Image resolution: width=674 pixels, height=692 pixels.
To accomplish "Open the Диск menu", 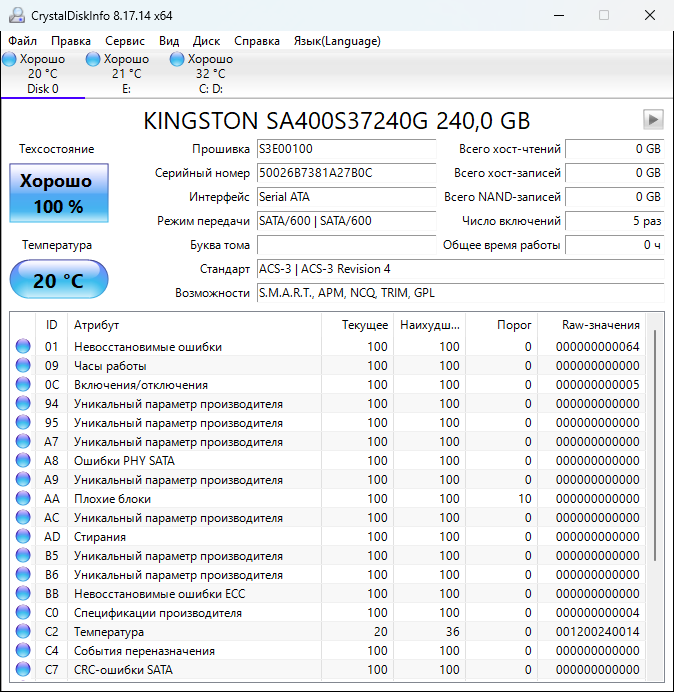I will pyautogui.click(x=206, y=41).
